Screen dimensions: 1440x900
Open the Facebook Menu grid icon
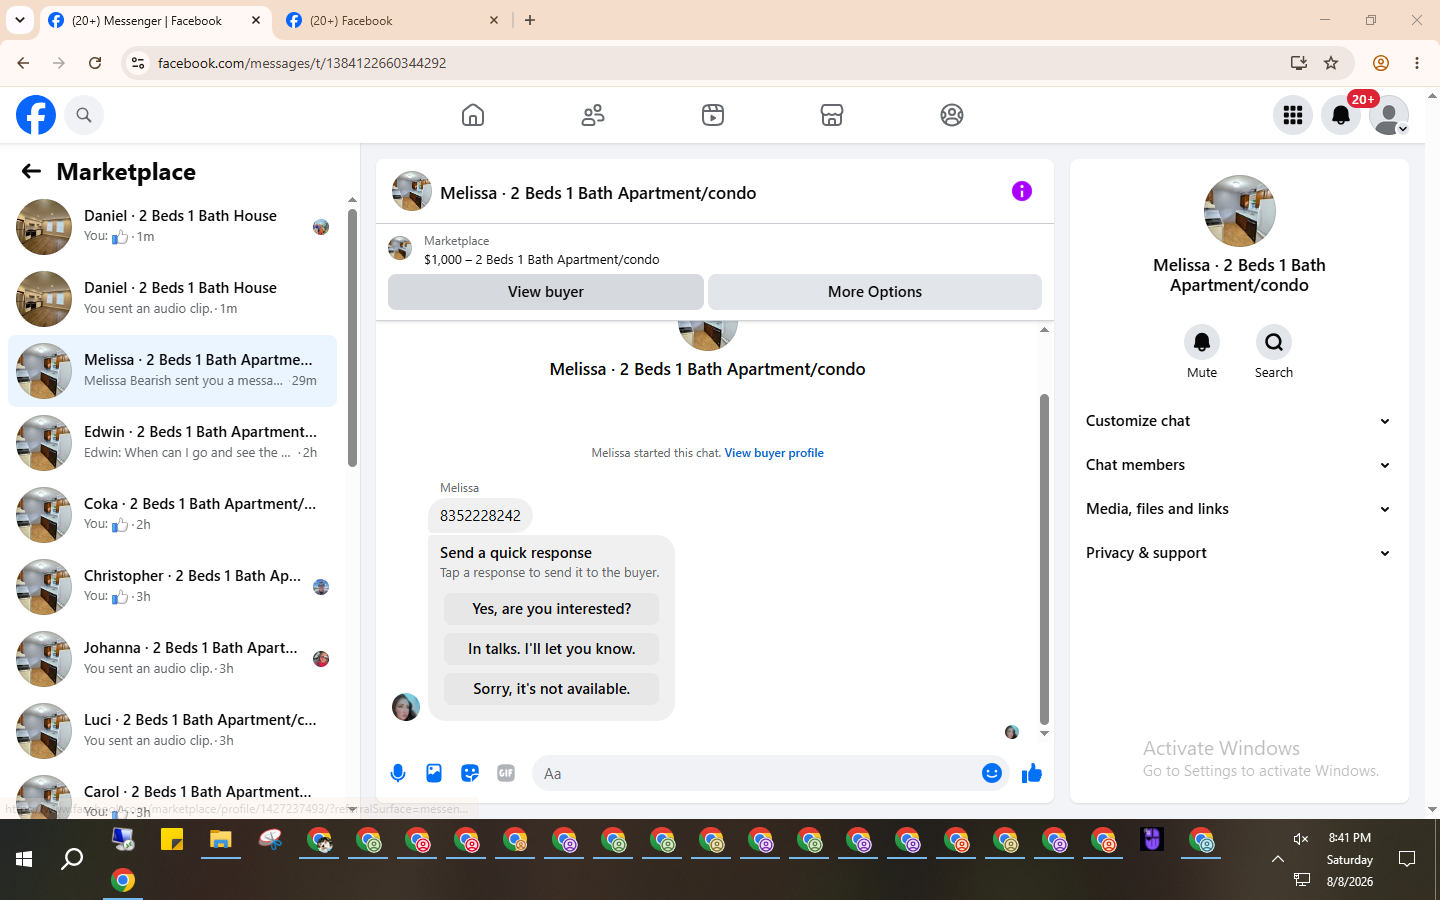pyautogui.click(x=1293, y=115)
